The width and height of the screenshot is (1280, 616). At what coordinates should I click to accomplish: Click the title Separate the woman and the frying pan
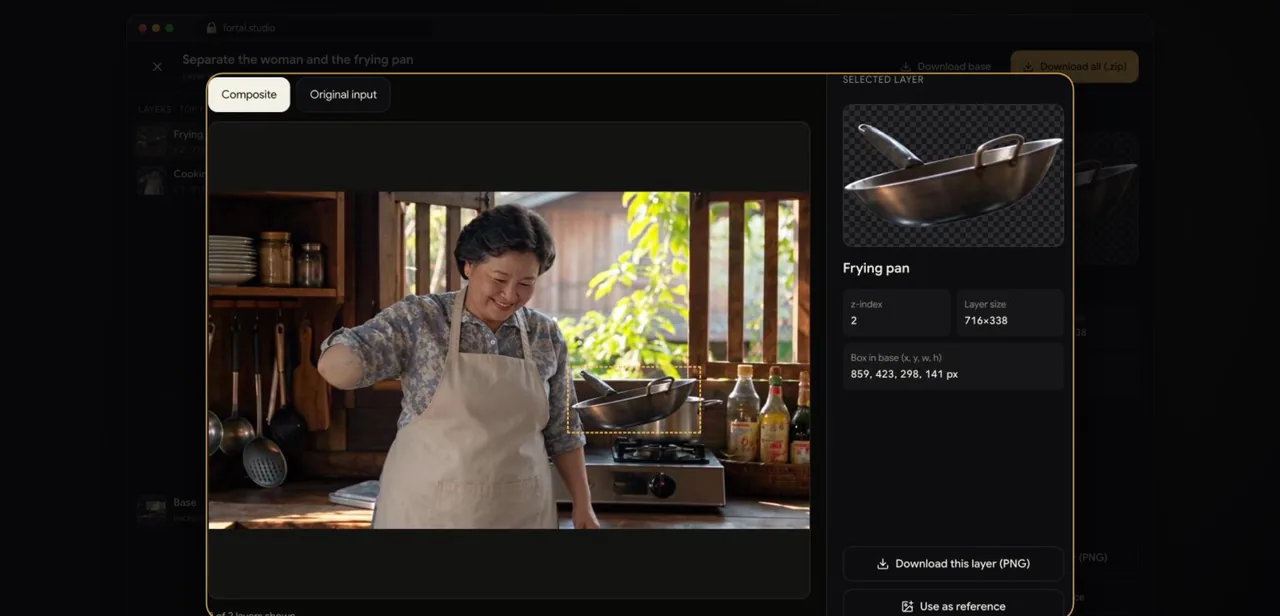[298, 60]
